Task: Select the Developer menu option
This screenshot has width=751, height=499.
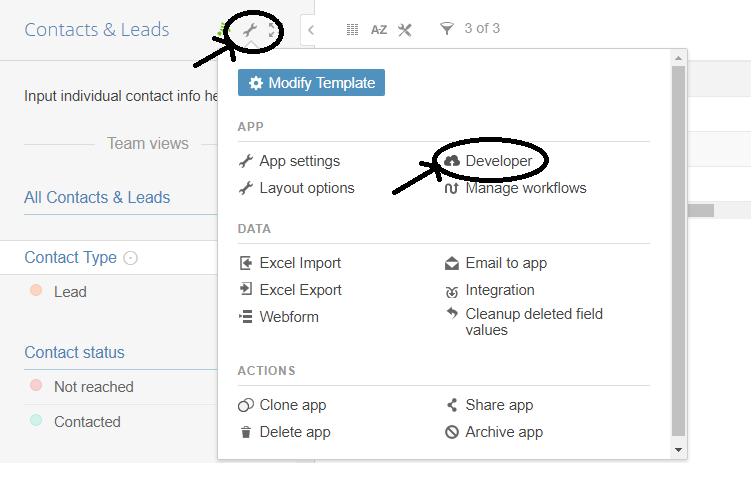Action: (x=498, y=161)
